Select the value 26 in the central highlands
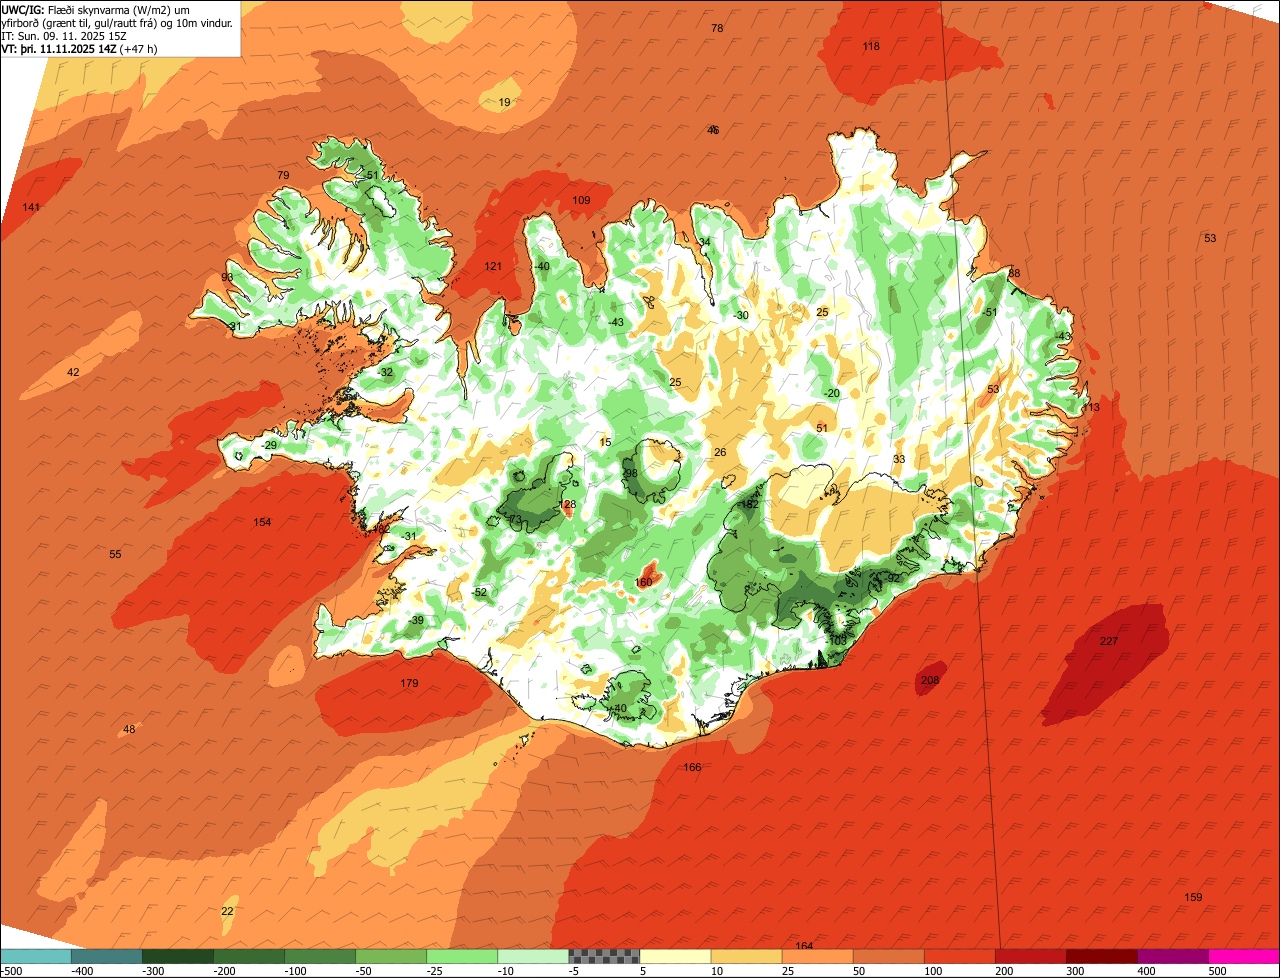Image resolution: width=1280 pixels, height=978 pixels. point(720,452)
